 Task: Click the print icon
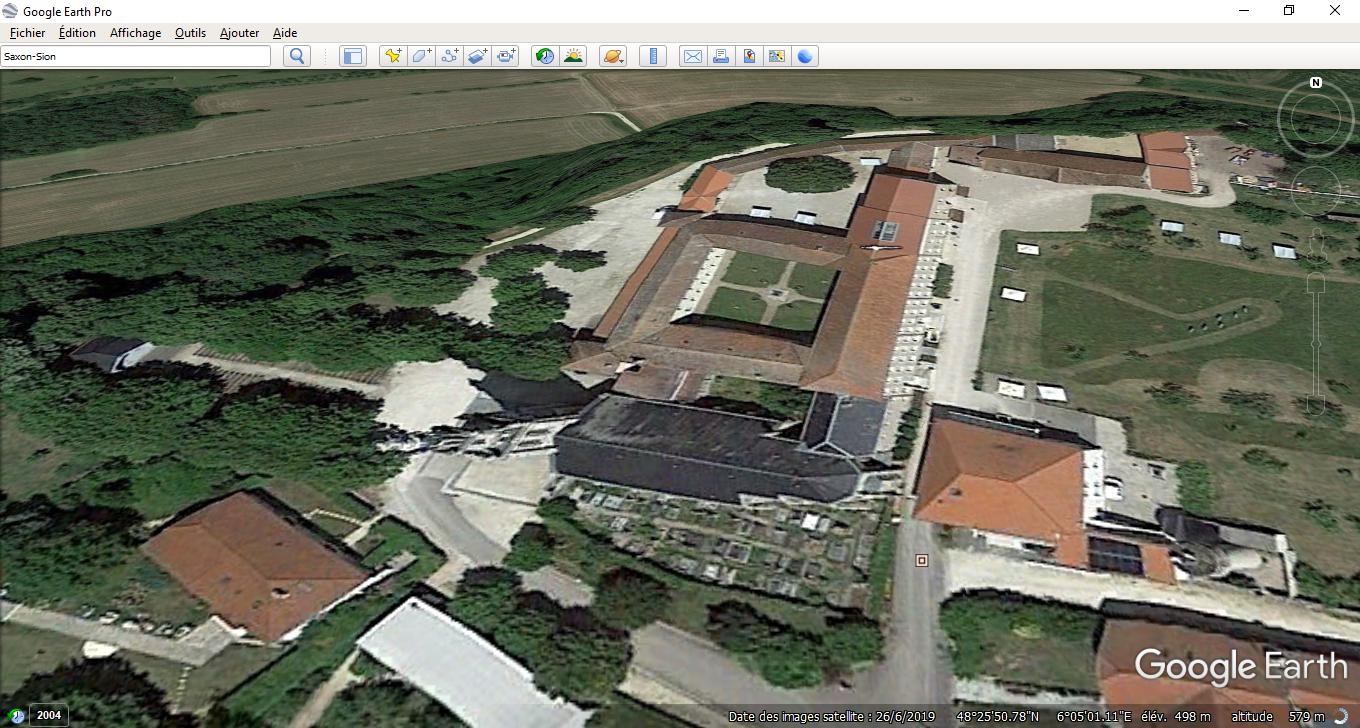(720, 56)
